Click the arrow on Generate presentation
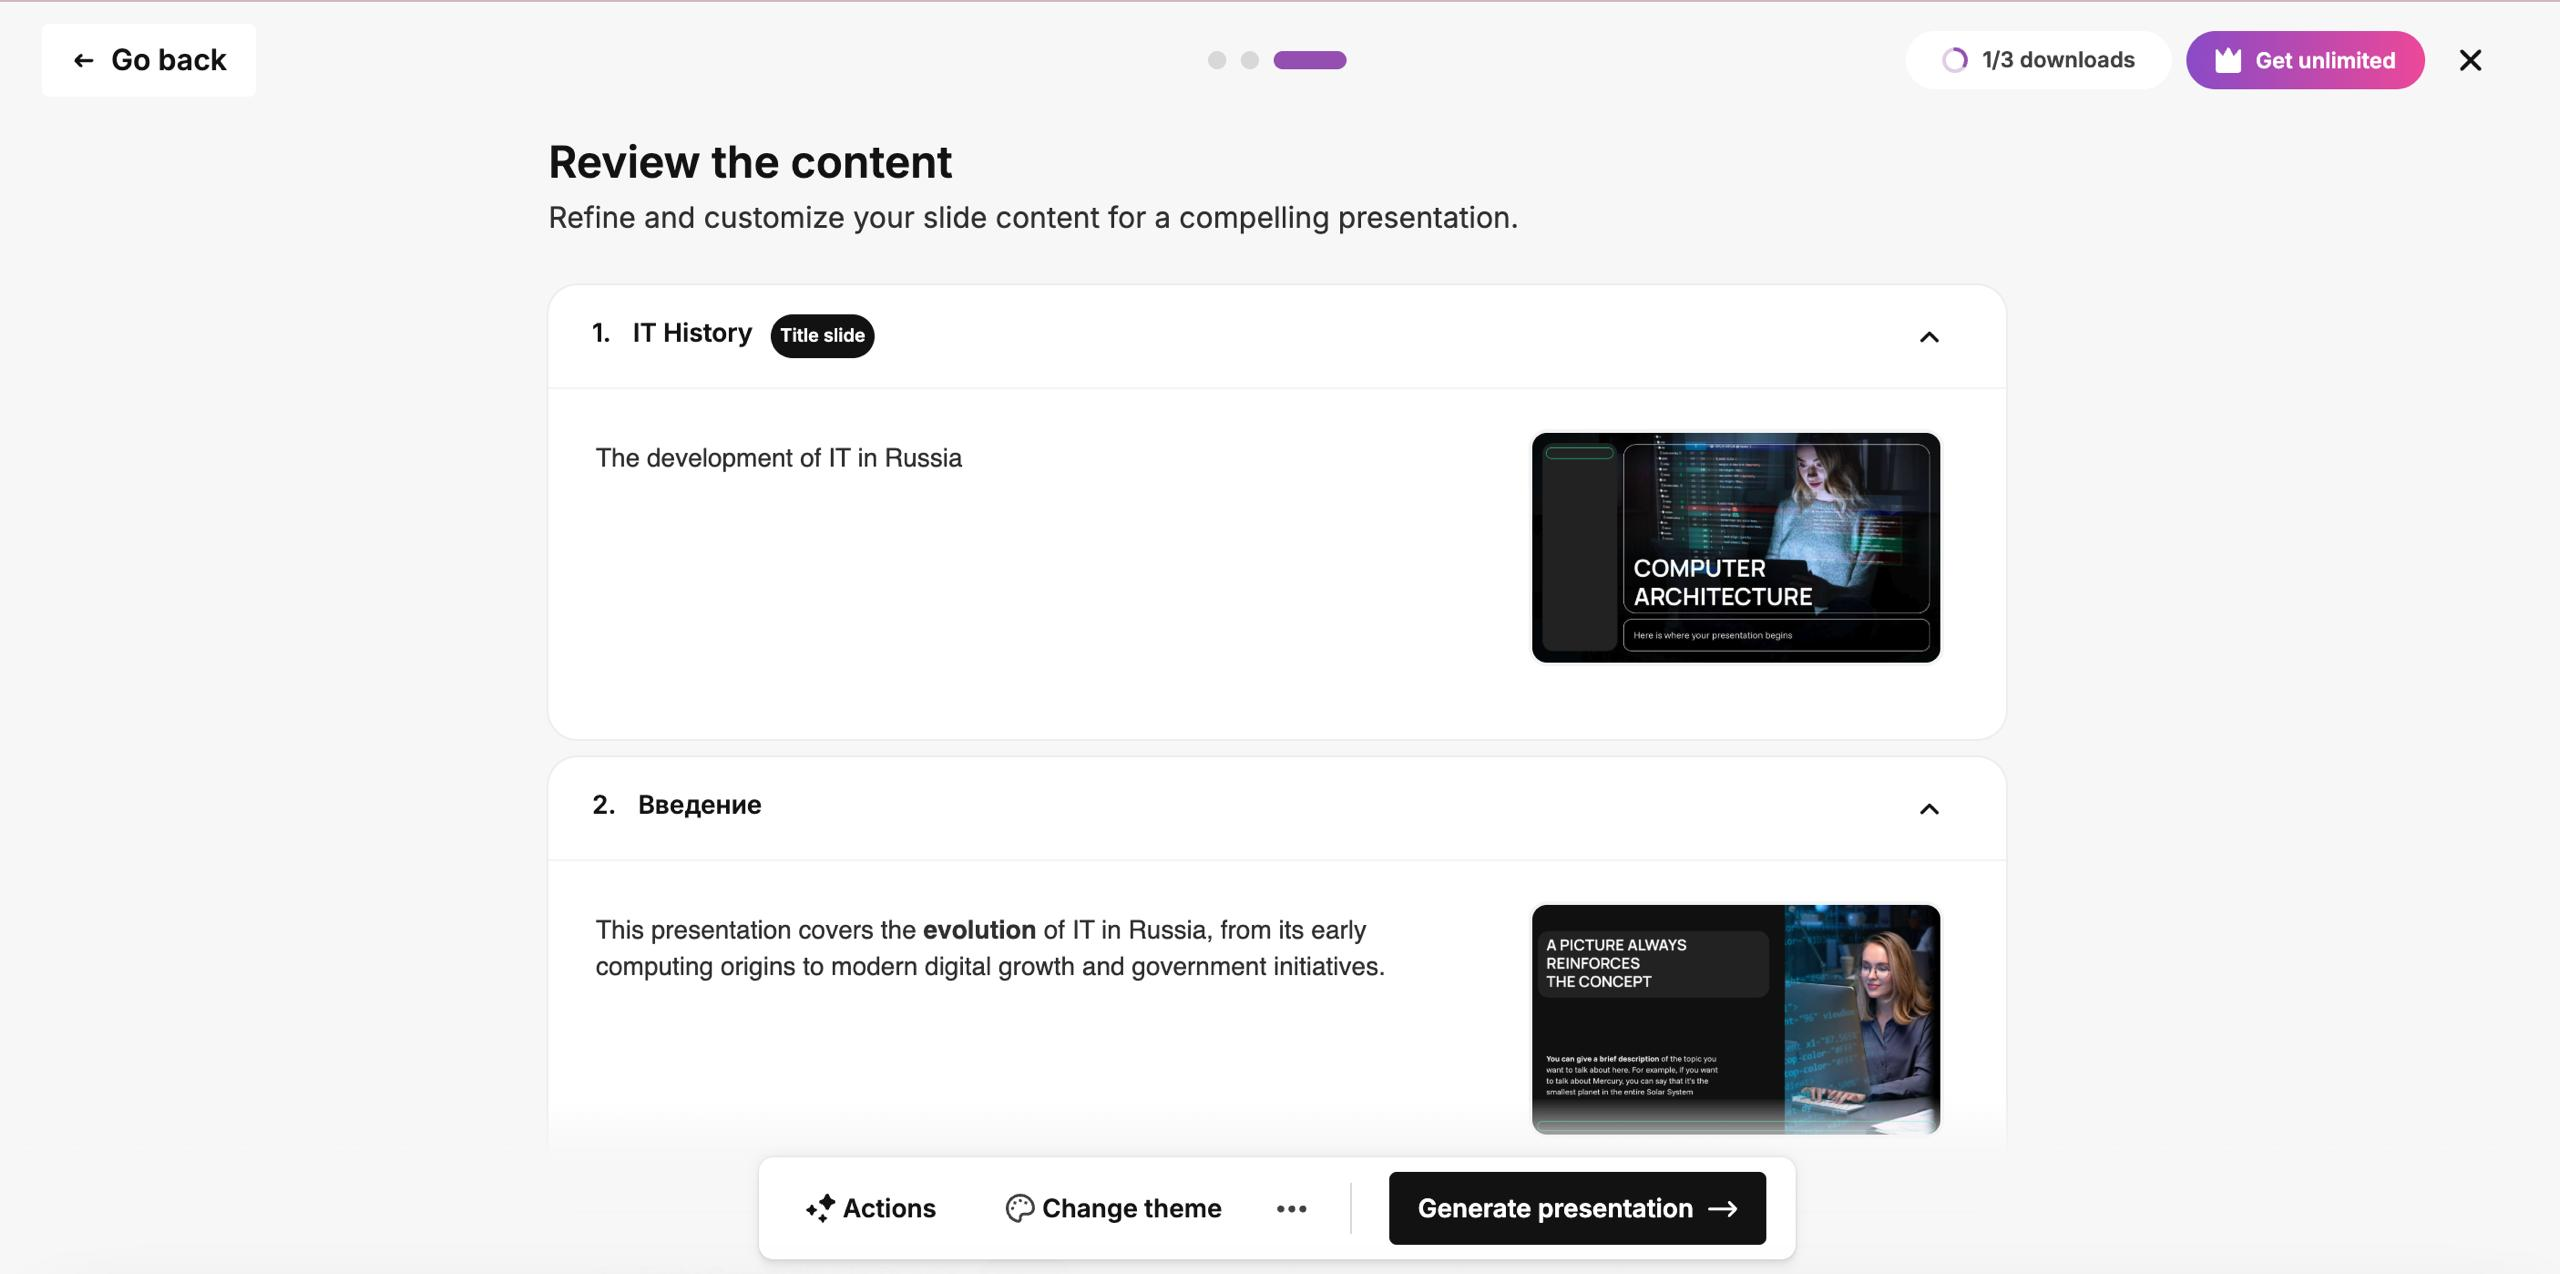 (x=1722, y=1208)
